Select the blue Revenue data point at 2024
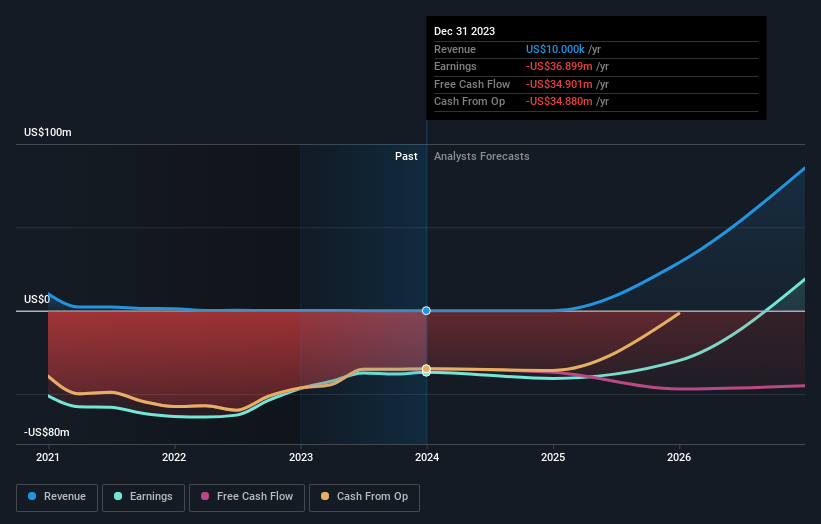 [x=426, y=310]
